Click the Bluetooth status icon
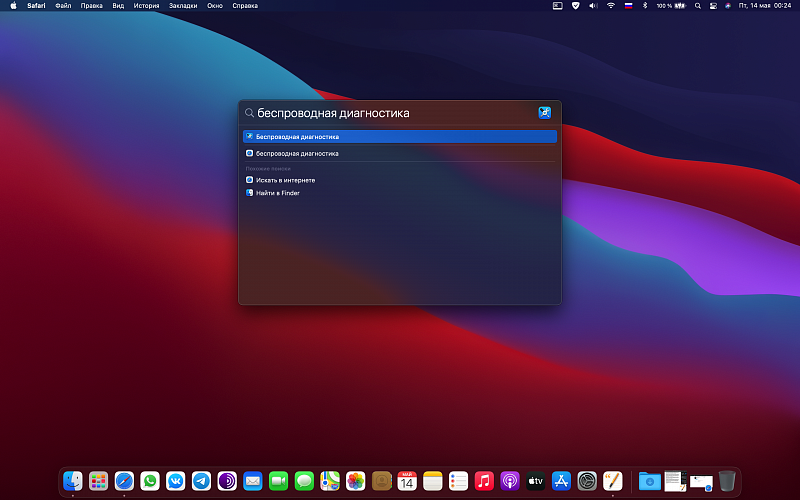 point(645,6)
